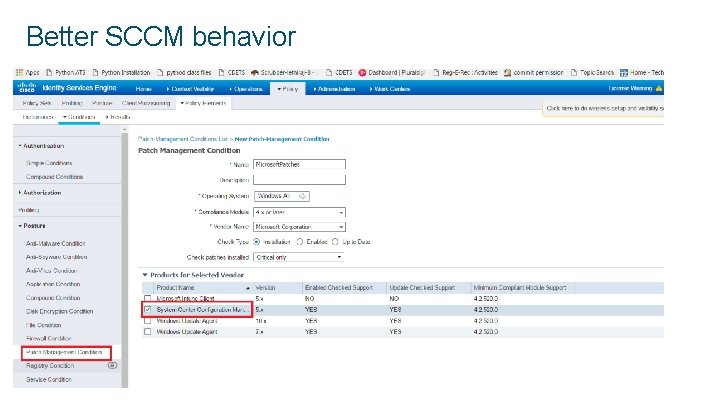Image resolution: width=720 pixels, height=405 pixels.
Task: Go to the Home menu
Action: (143, 89)
